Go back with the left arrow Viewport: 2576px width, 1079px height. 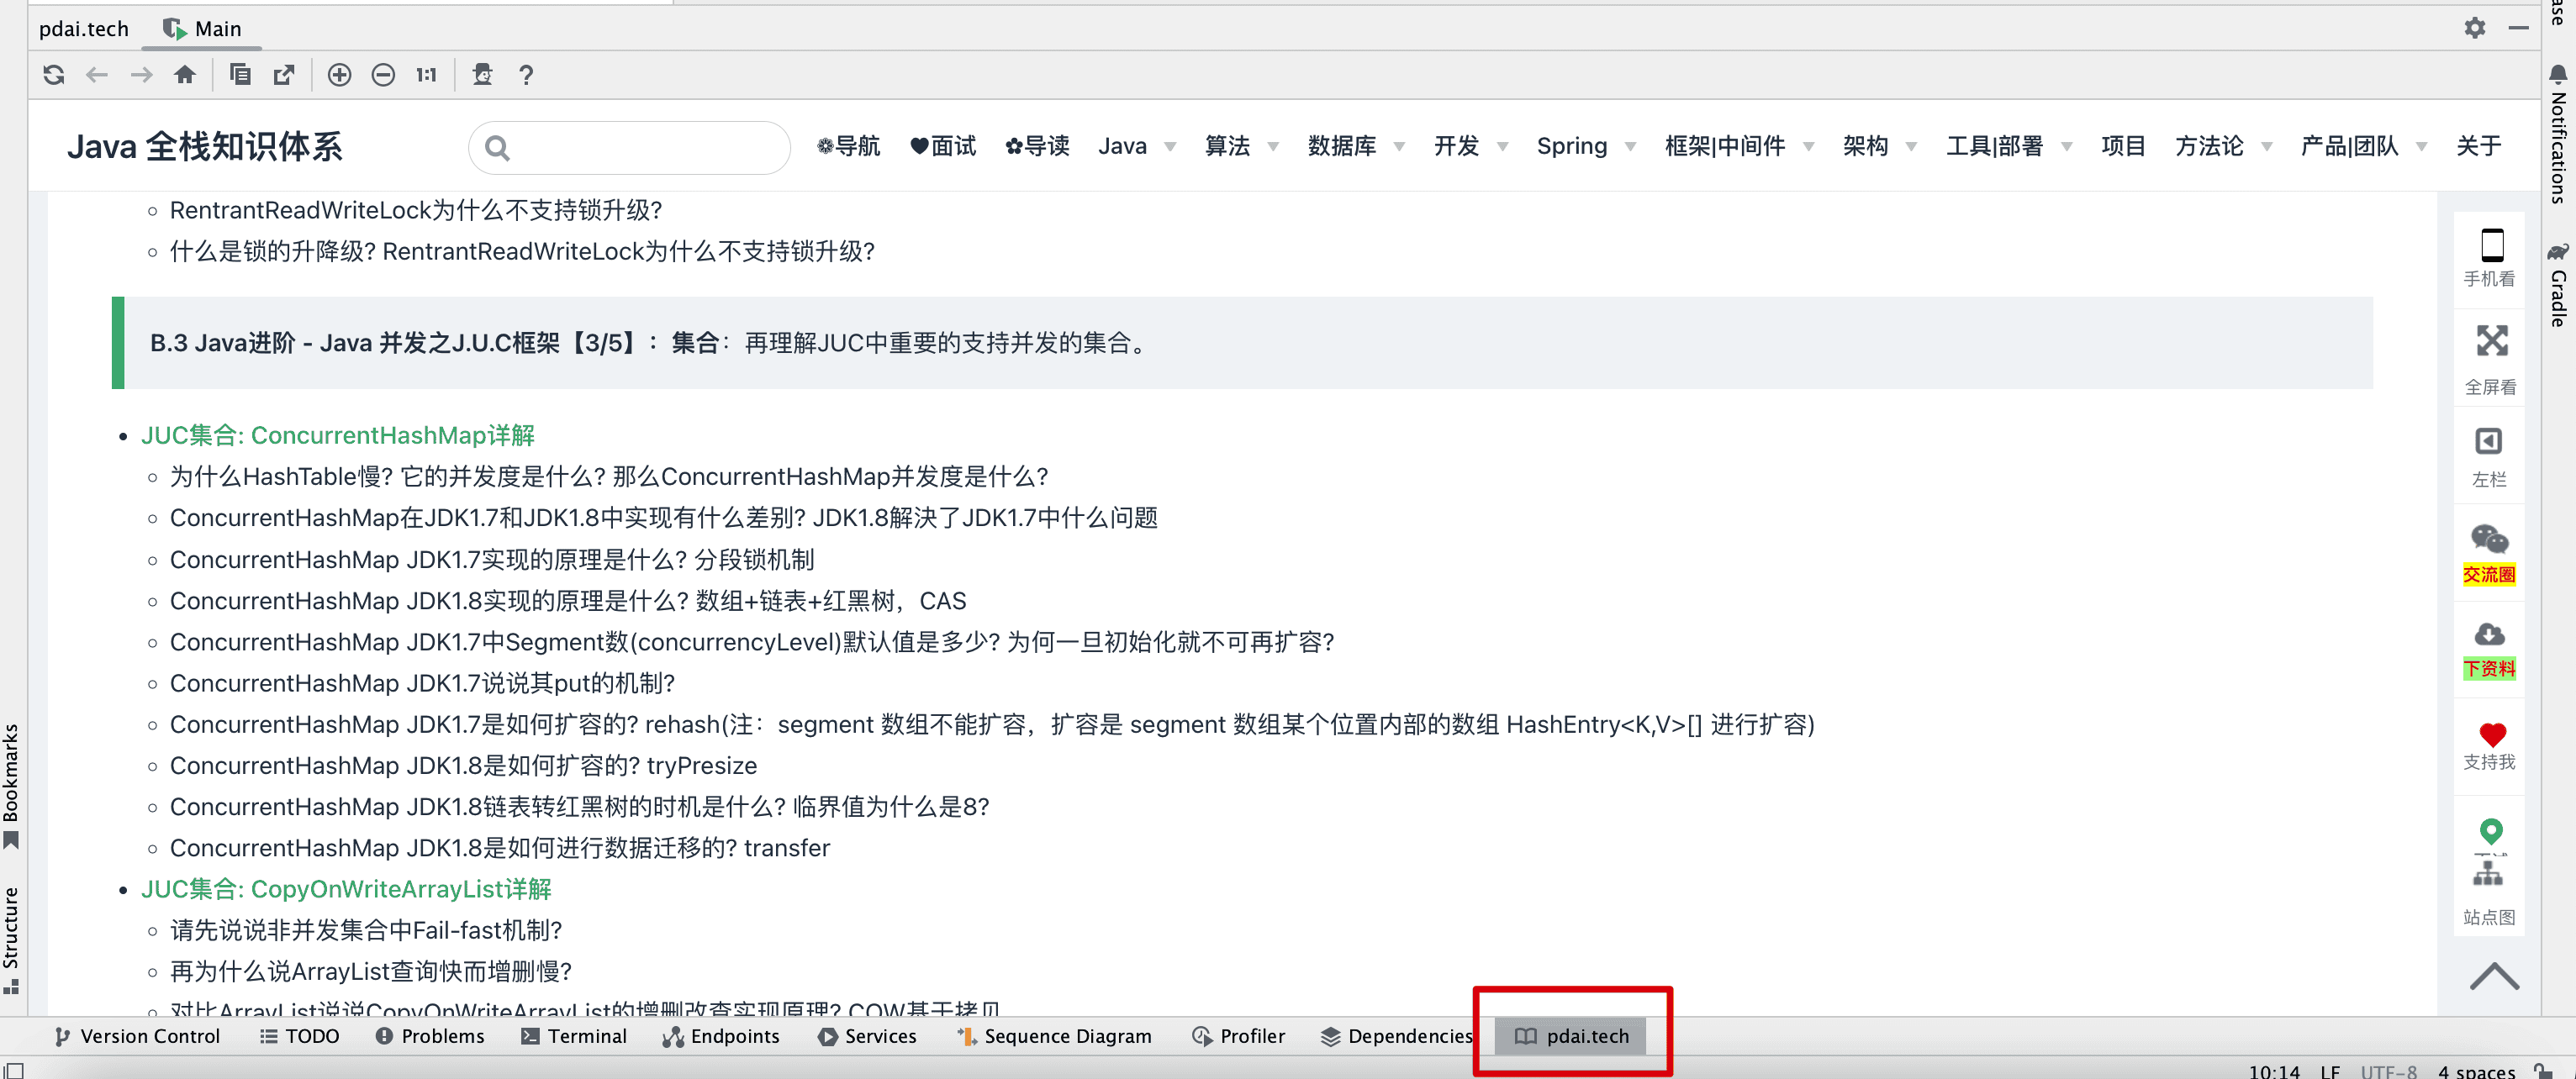coord(97,75)
